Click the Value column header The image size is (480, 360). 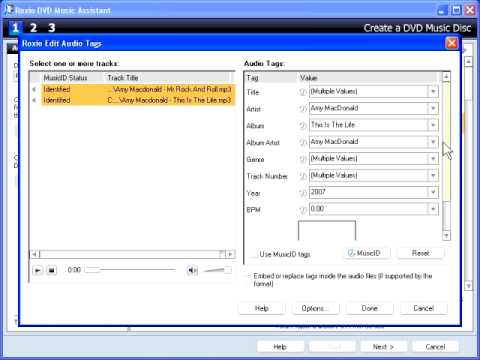[368, 78]
